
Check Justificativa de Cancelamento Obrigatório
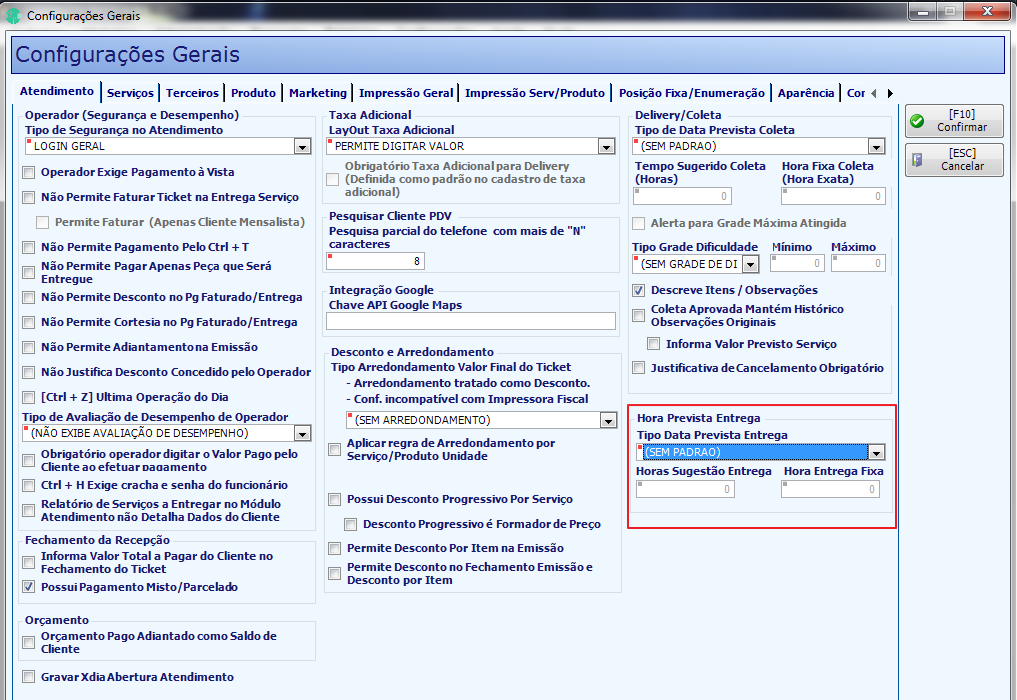click(x=639, y=368)
